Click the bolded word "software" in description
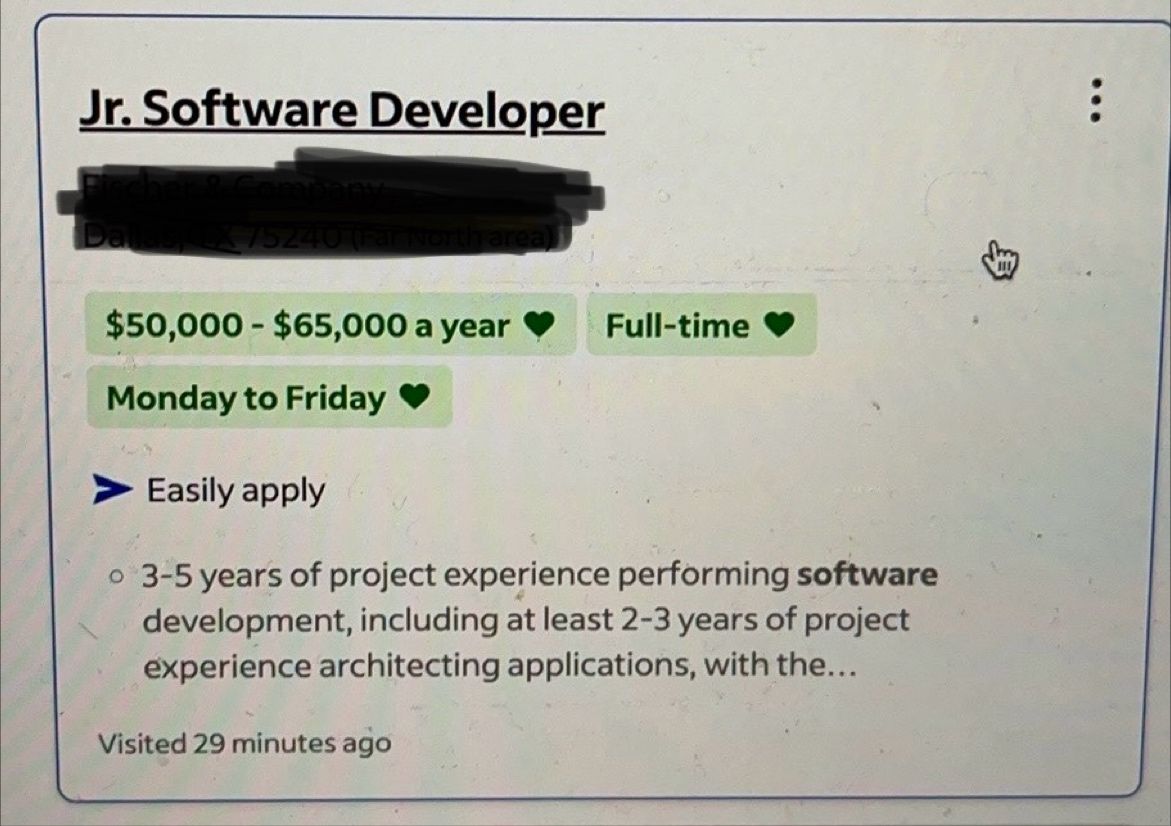The image size is (1171, 826). pyautogui.click(x=867, y=574)
